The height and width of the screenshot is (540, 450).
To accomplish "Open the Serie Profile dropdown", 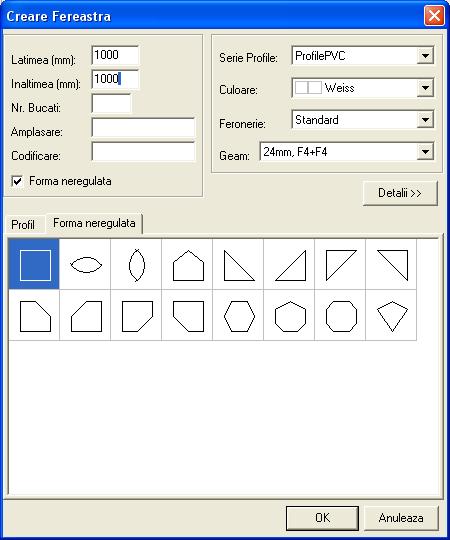I will point(425,56).
